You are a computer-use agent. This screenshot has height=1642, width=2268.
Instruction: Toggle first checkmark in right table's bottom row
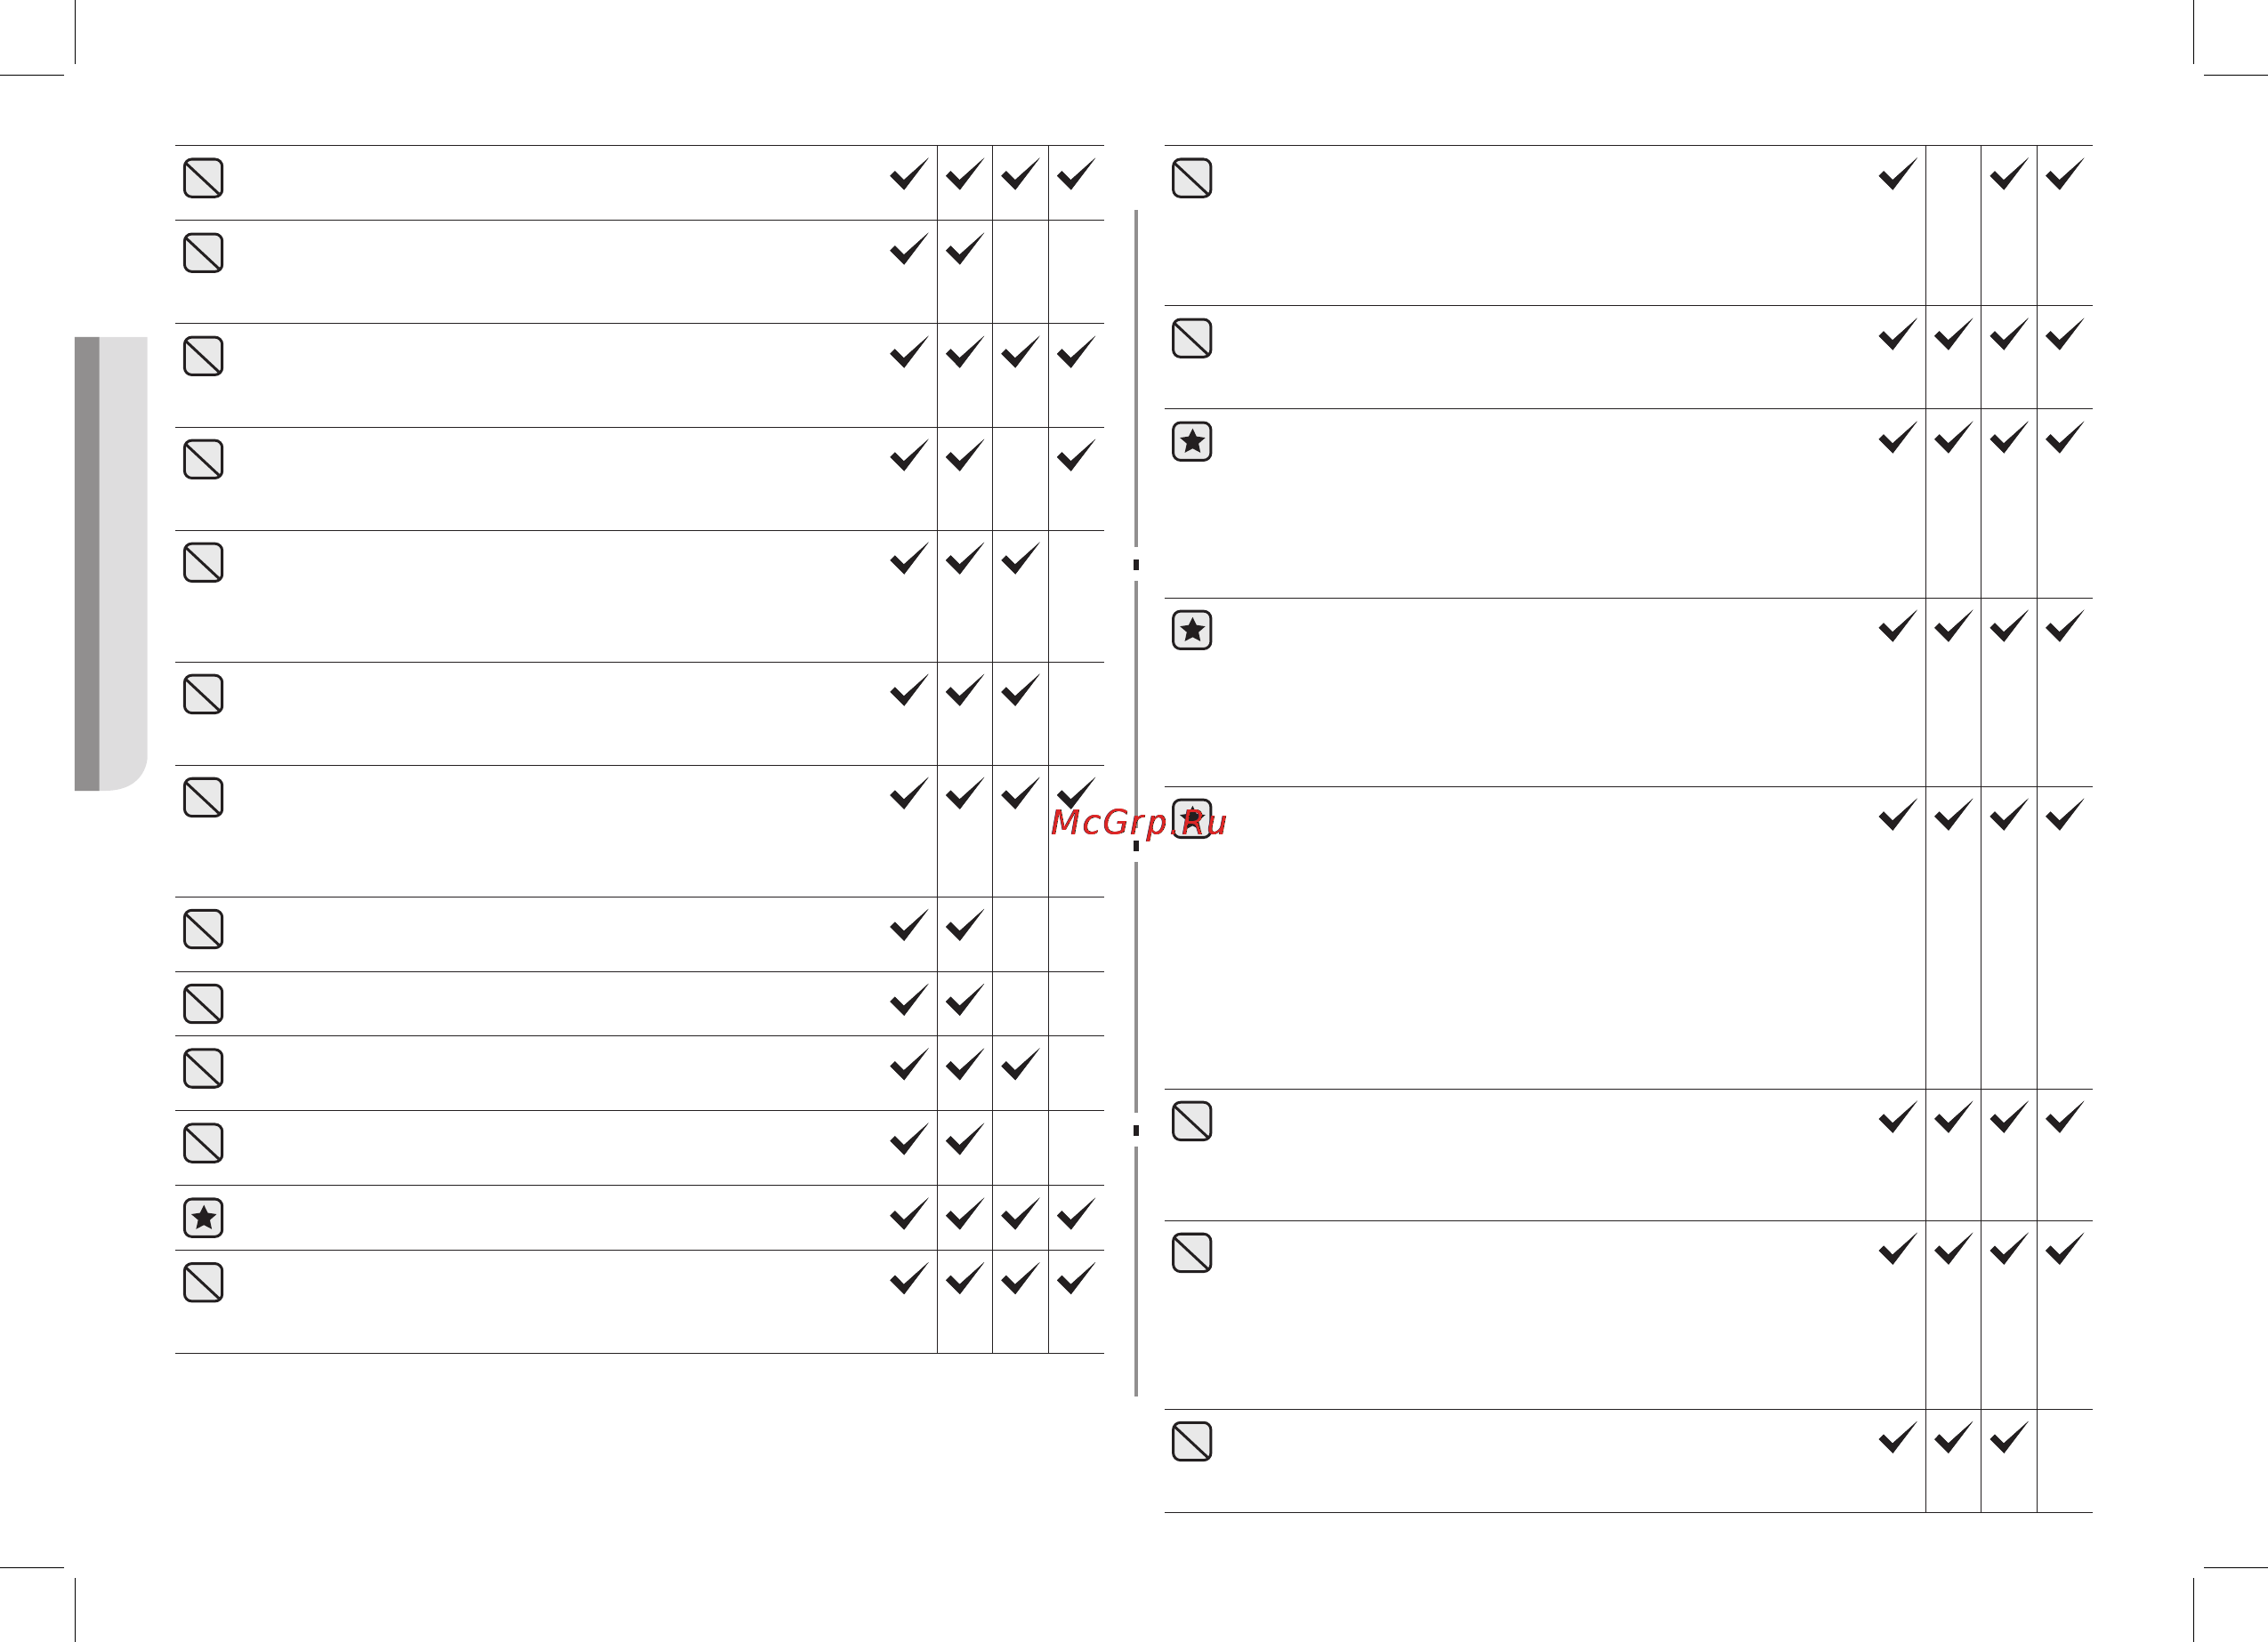[1898, 1438]
